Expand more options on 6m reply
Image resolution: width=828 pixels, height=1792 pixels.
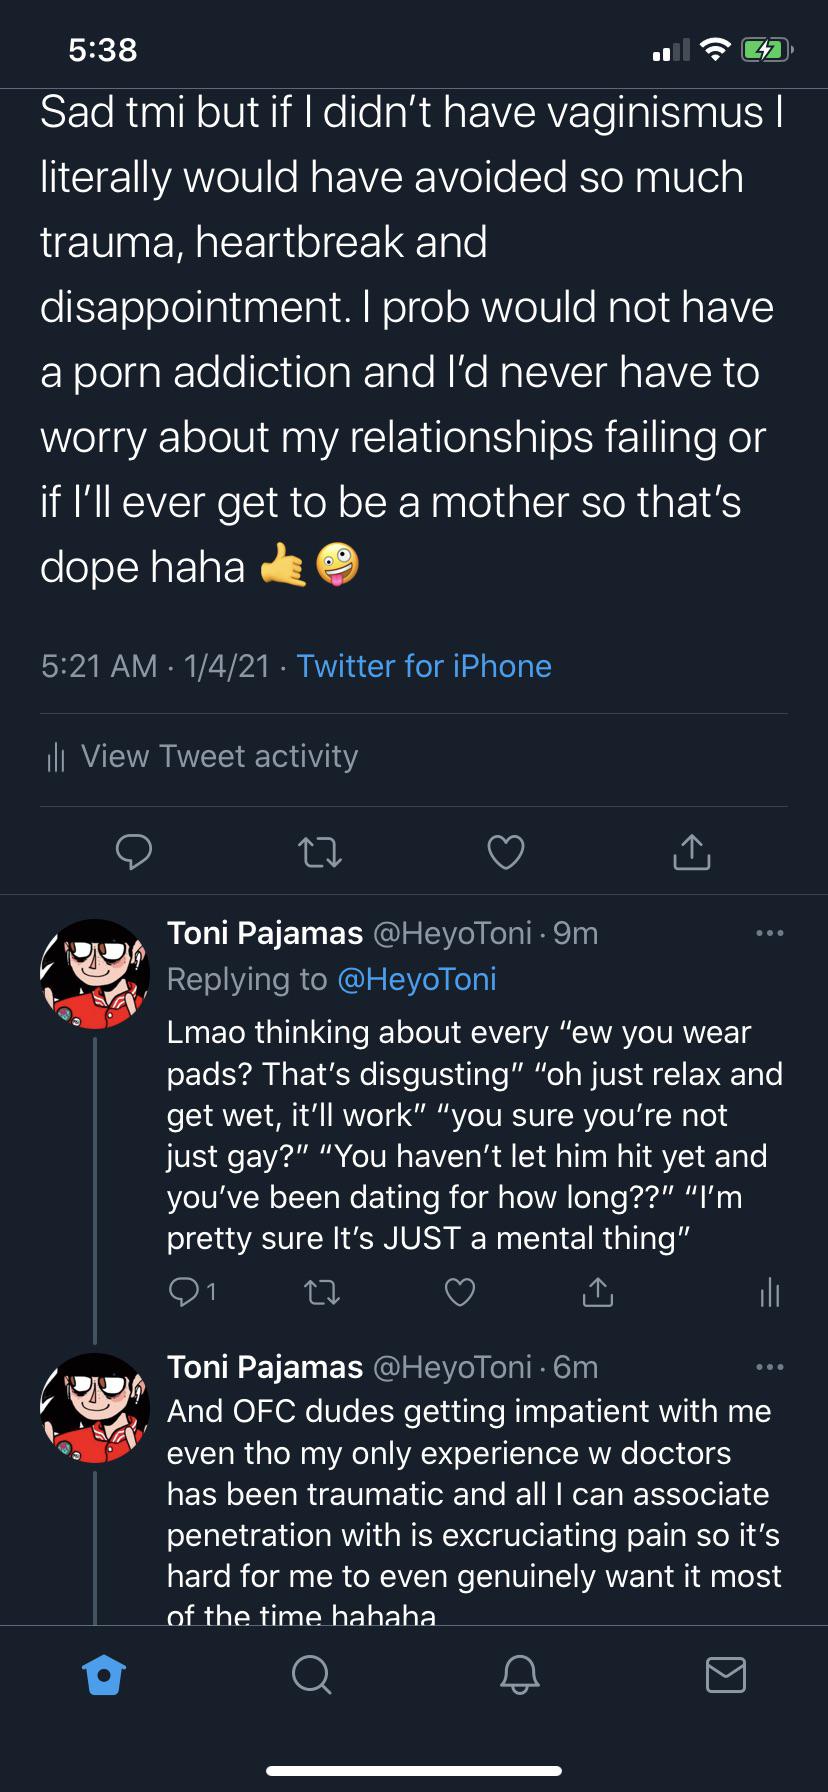tap(769, 1367)
